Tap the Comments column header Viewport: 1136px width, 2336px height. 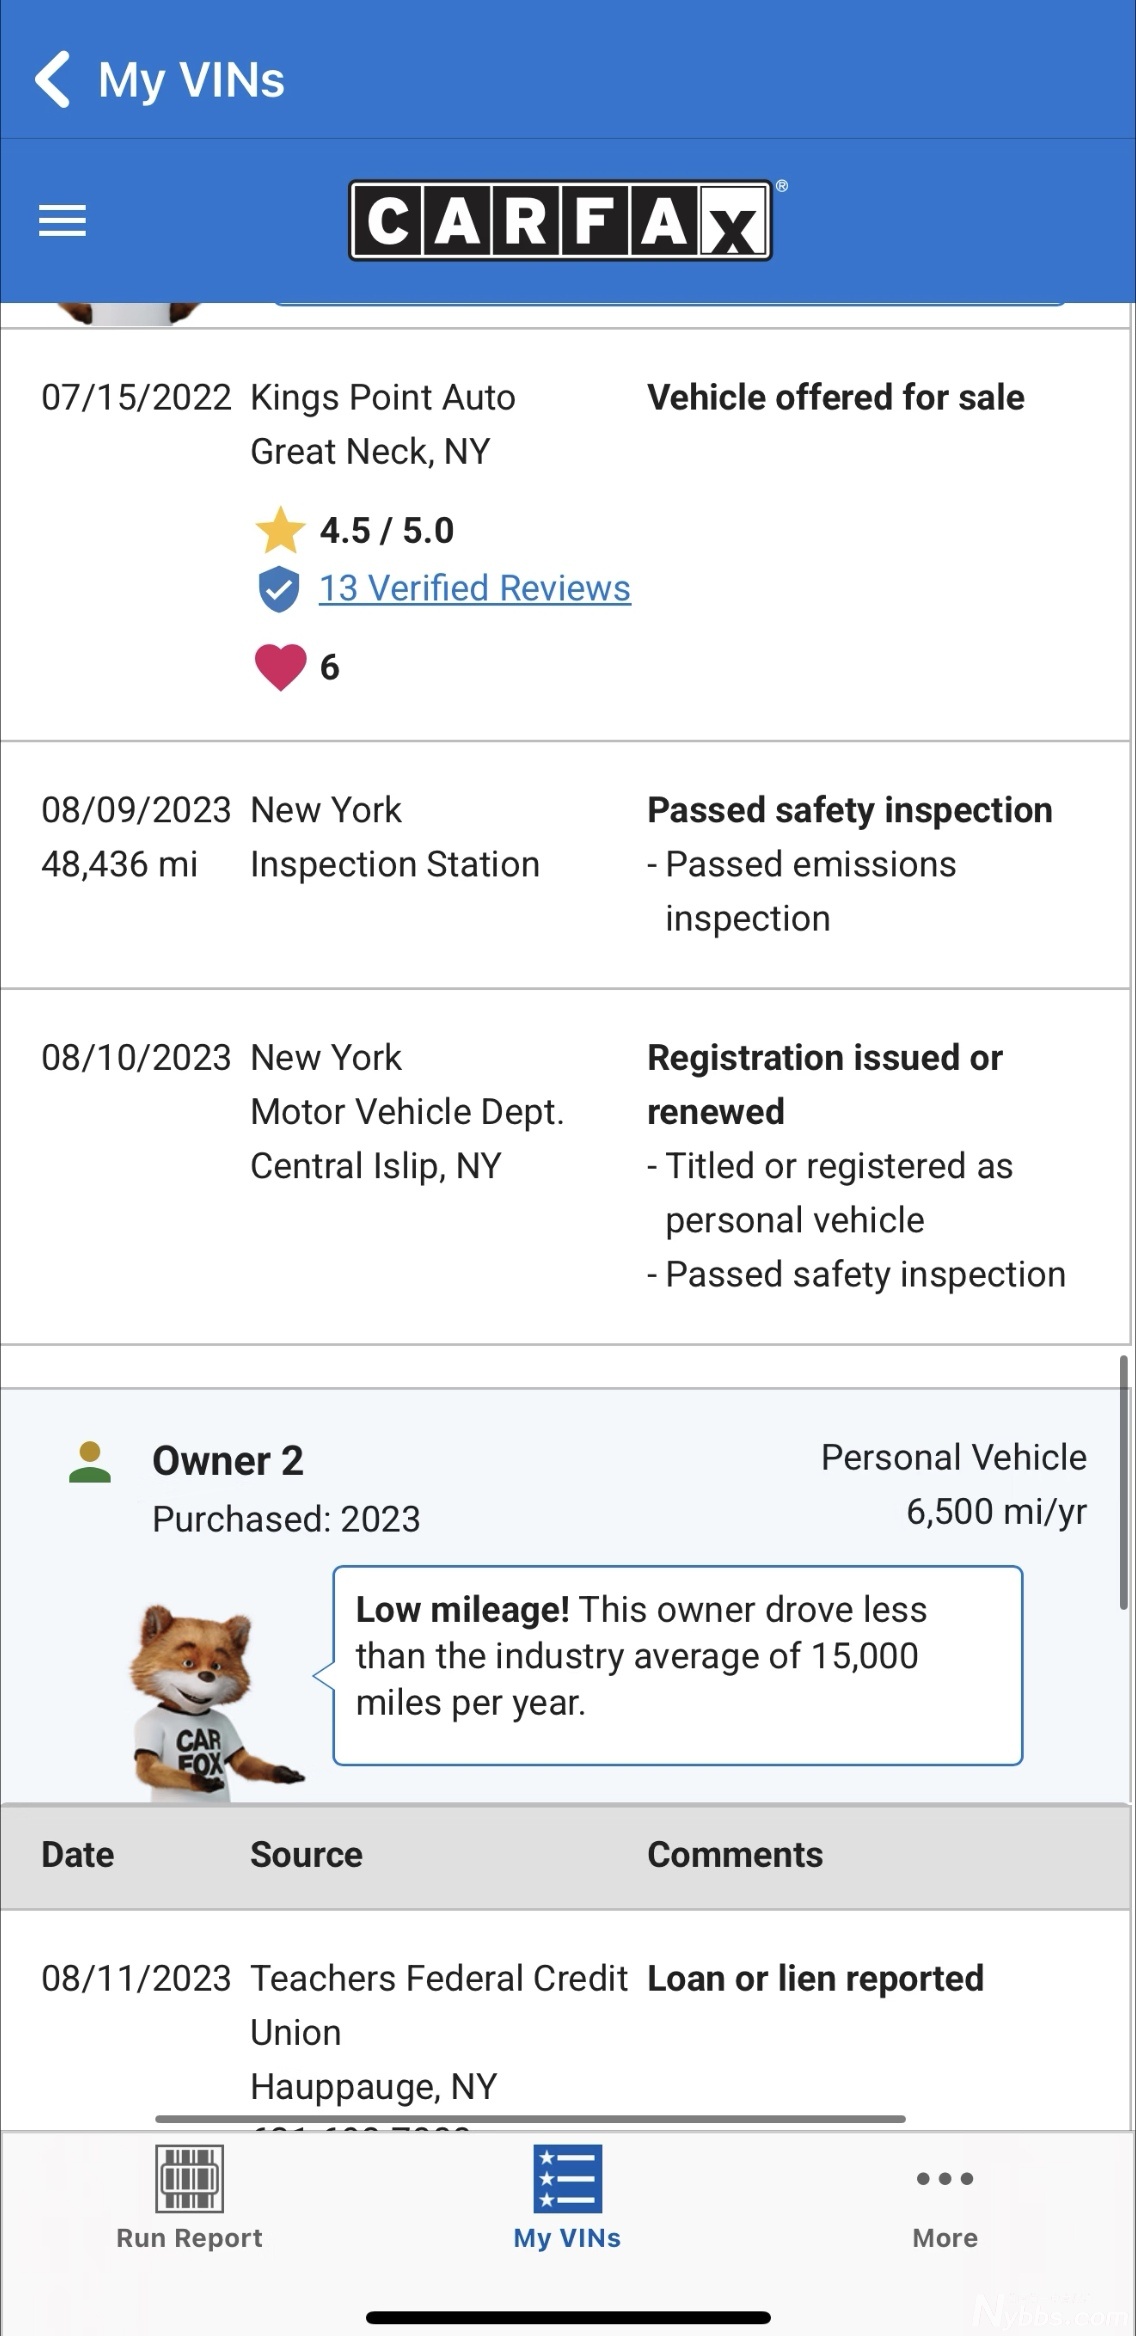[735, 1855]
